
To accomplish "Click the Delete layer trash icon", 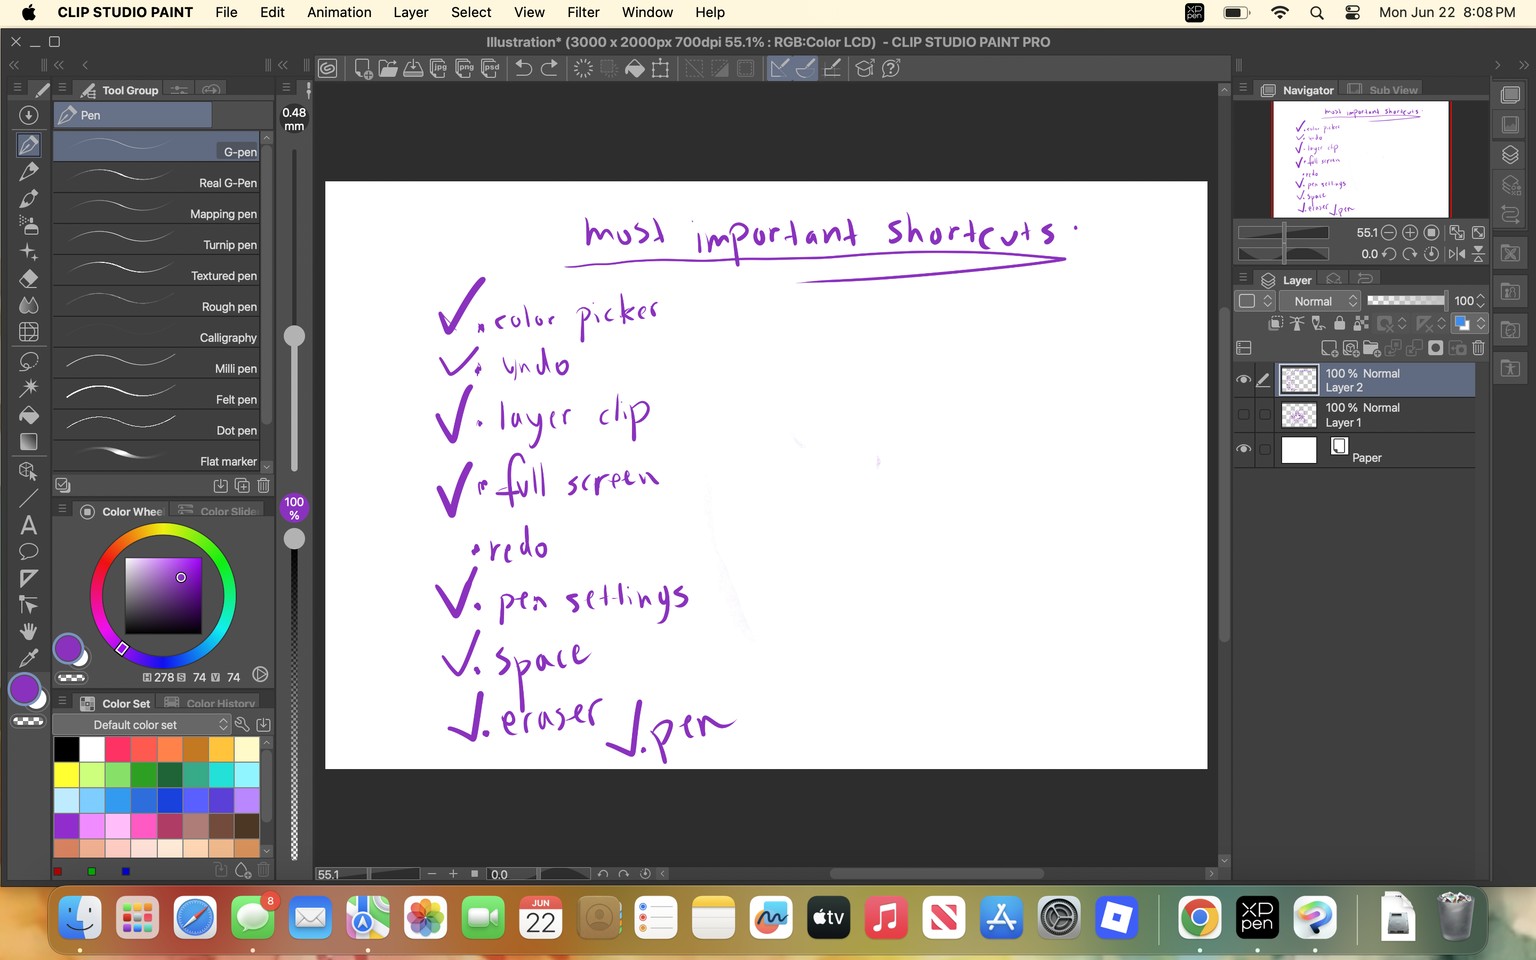I will (1478, 348).
